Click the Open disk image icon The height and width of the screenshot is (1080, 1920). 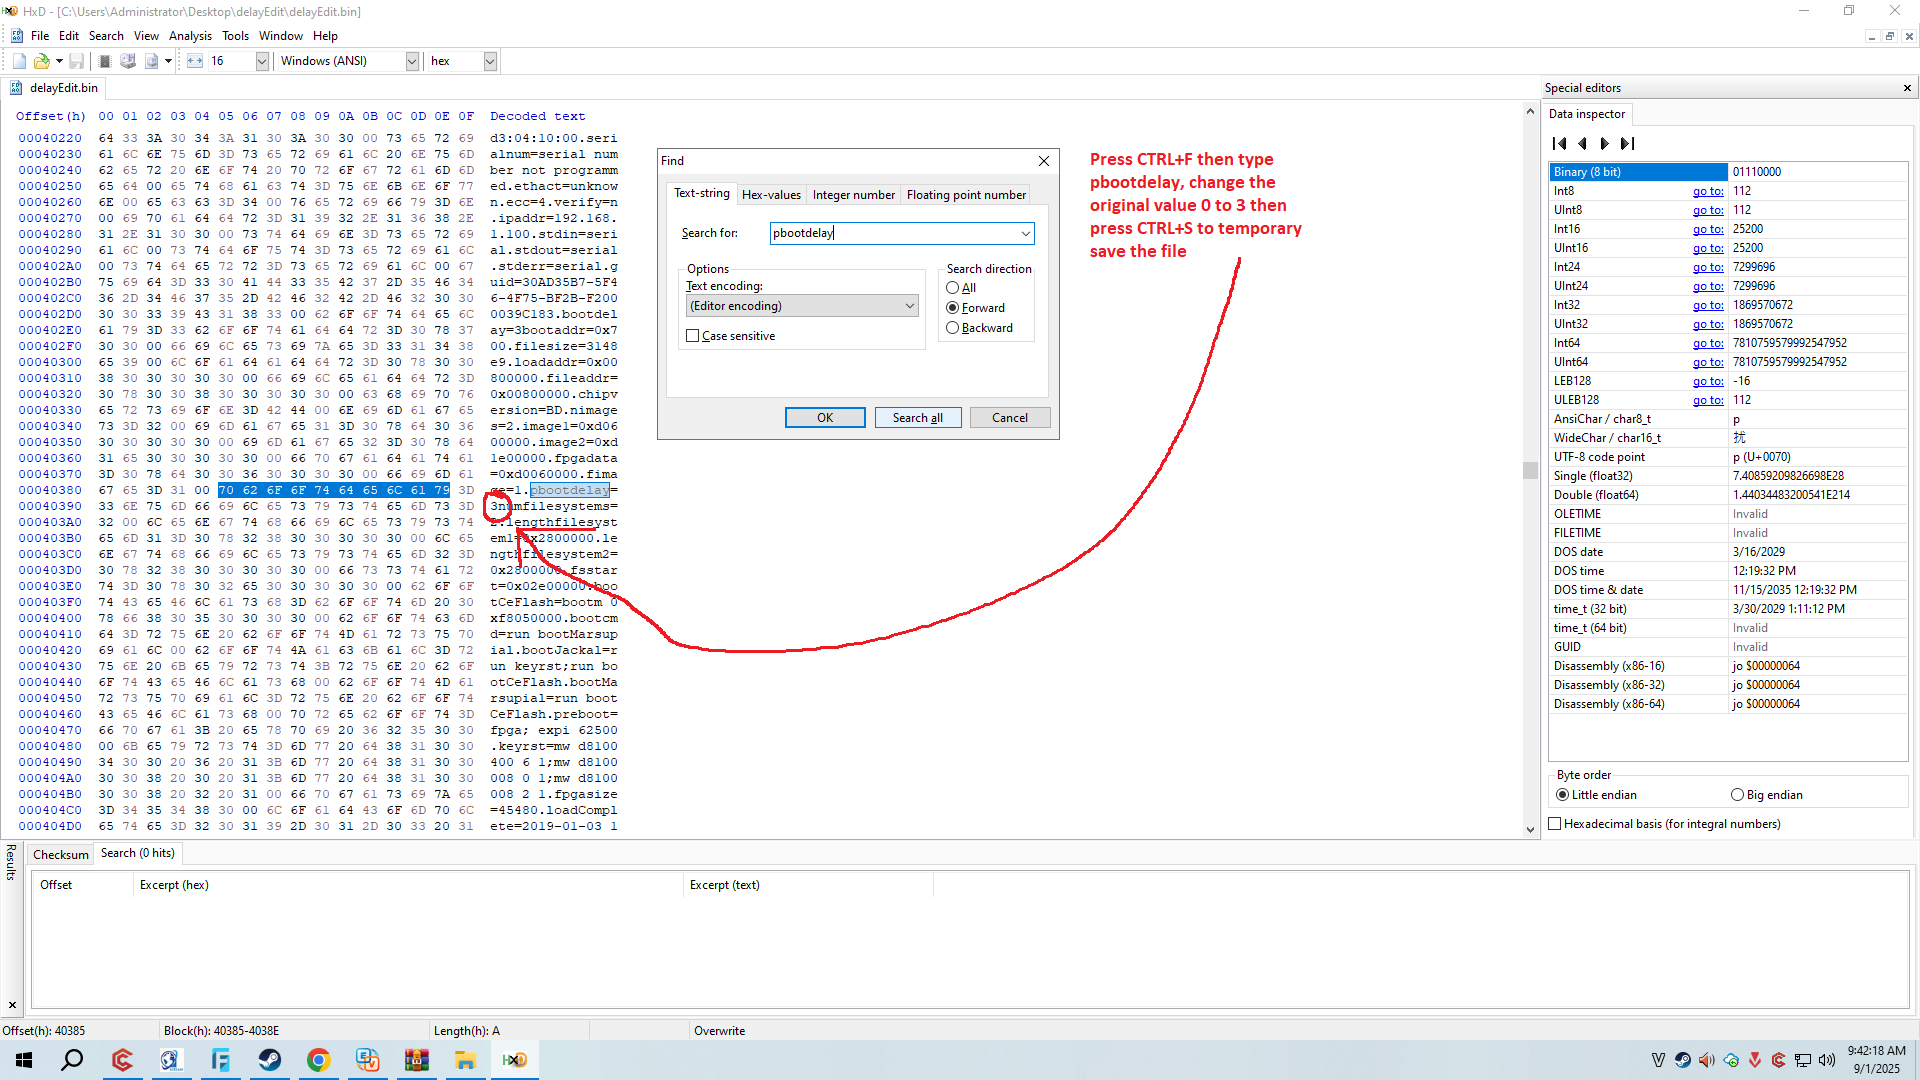click(x=151, y=61)
